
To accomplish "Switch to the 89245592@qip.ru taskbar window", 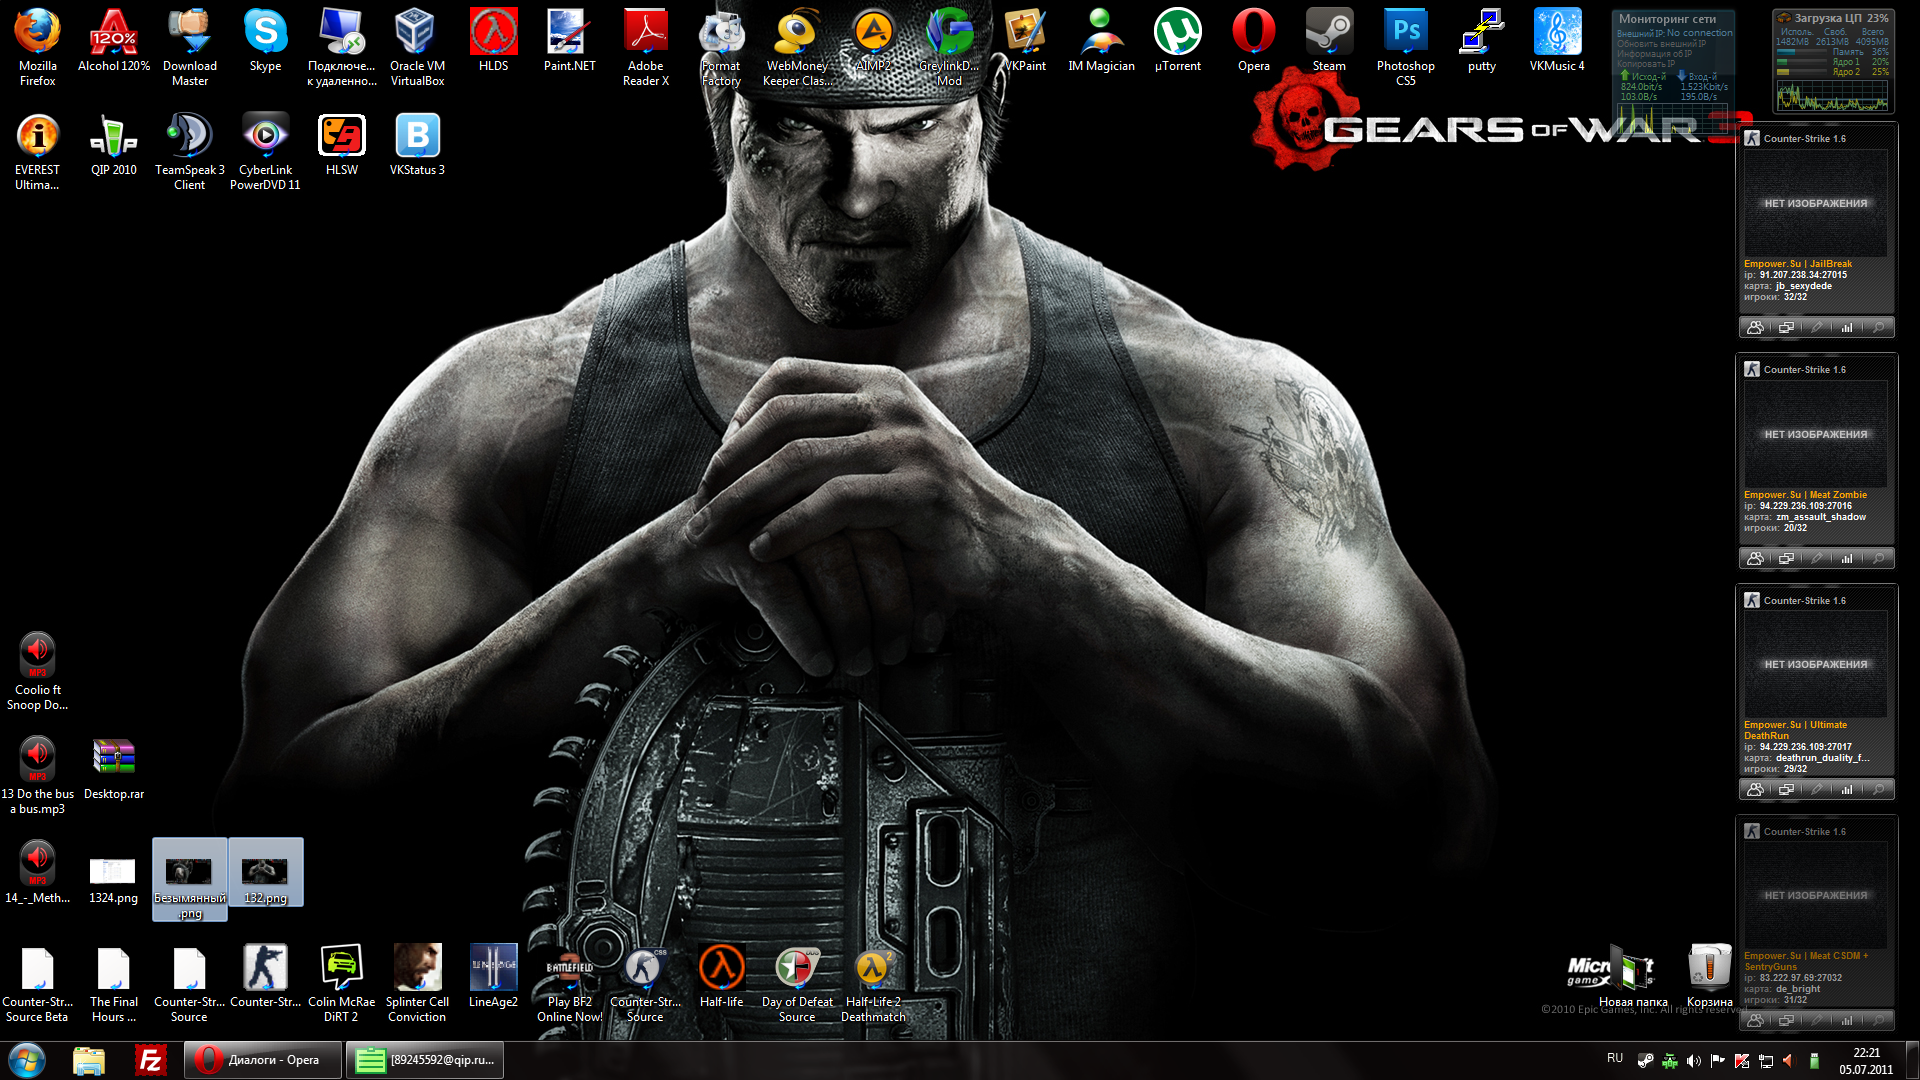I will 425,1060.
